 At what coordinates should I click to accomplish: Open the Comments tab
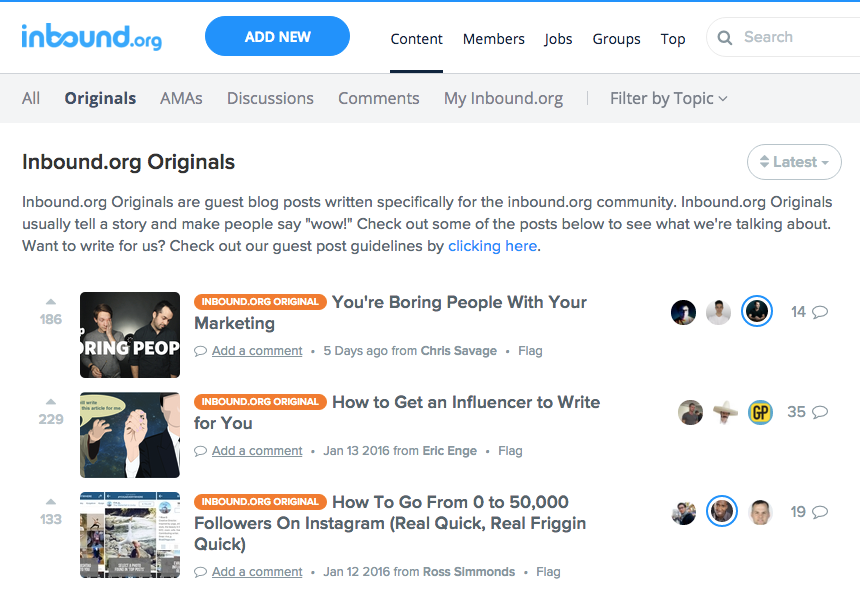coord(378,98)
